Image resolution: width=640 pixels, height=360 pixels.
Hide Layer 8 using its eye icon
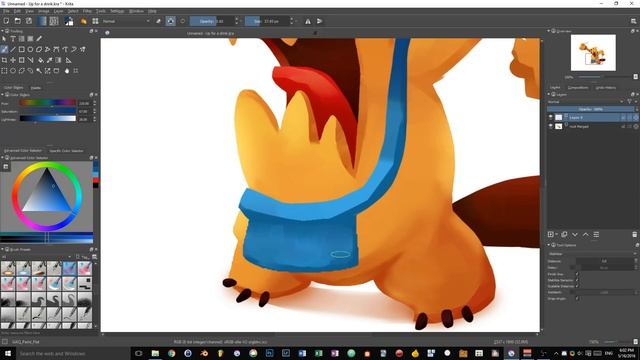tap(551, 117)
